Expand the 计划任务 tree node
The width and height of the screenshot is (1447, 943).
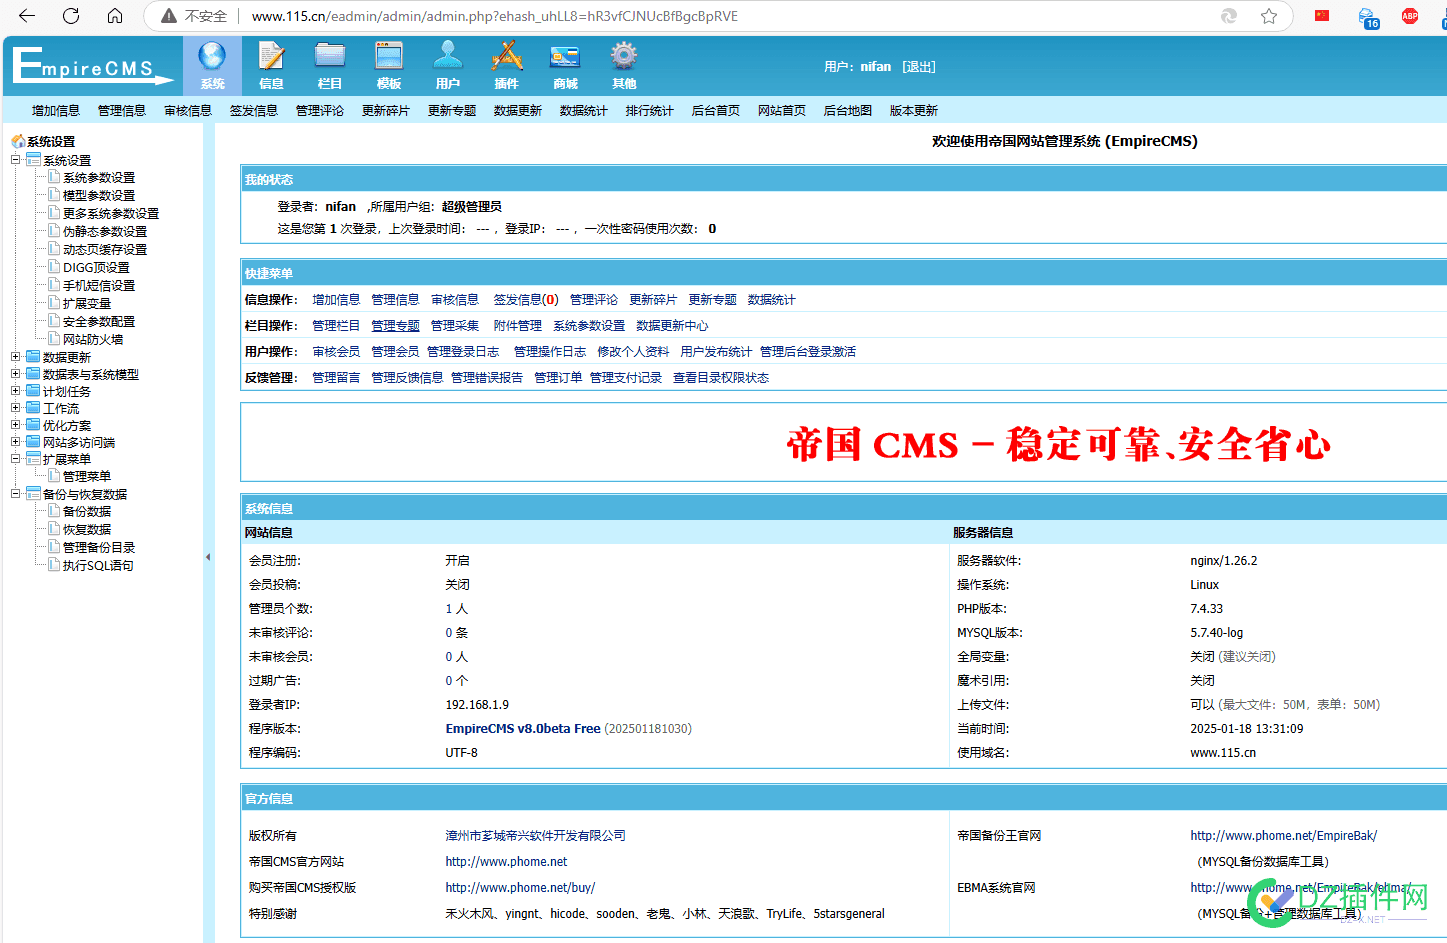16,391
